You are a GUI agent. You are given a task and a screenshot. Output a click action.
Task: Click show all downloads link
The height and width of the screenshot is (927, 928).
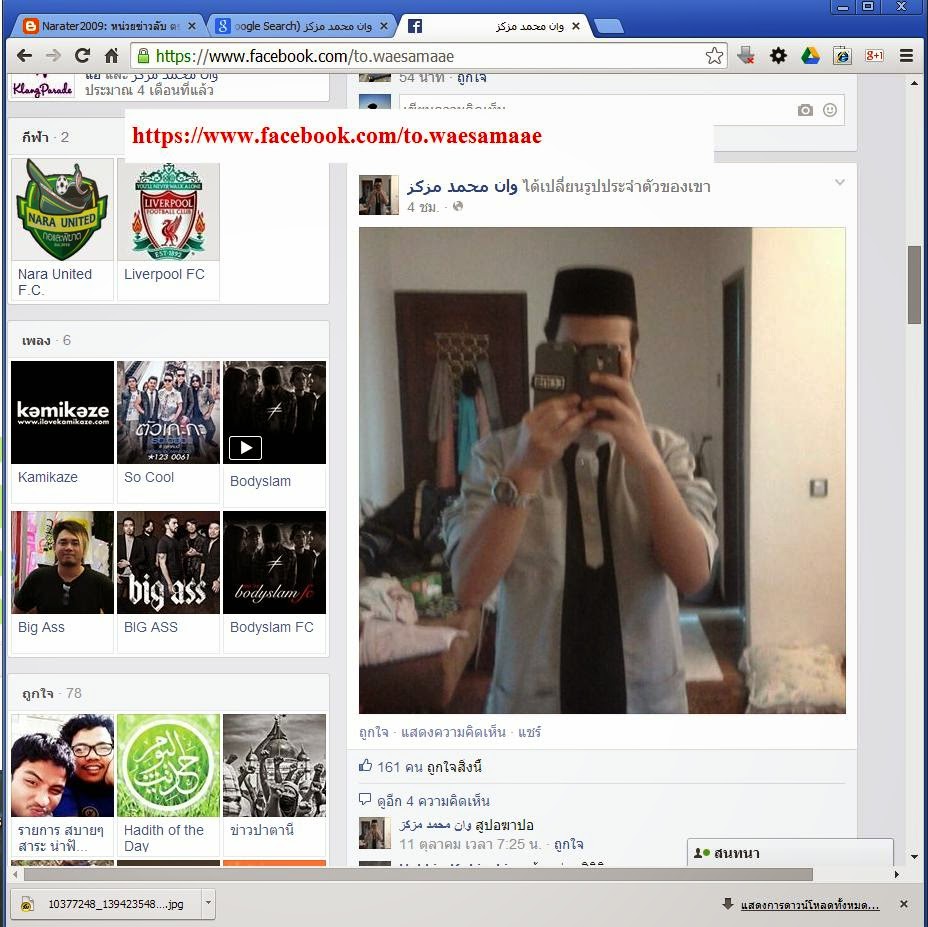[x=809, y=905]
